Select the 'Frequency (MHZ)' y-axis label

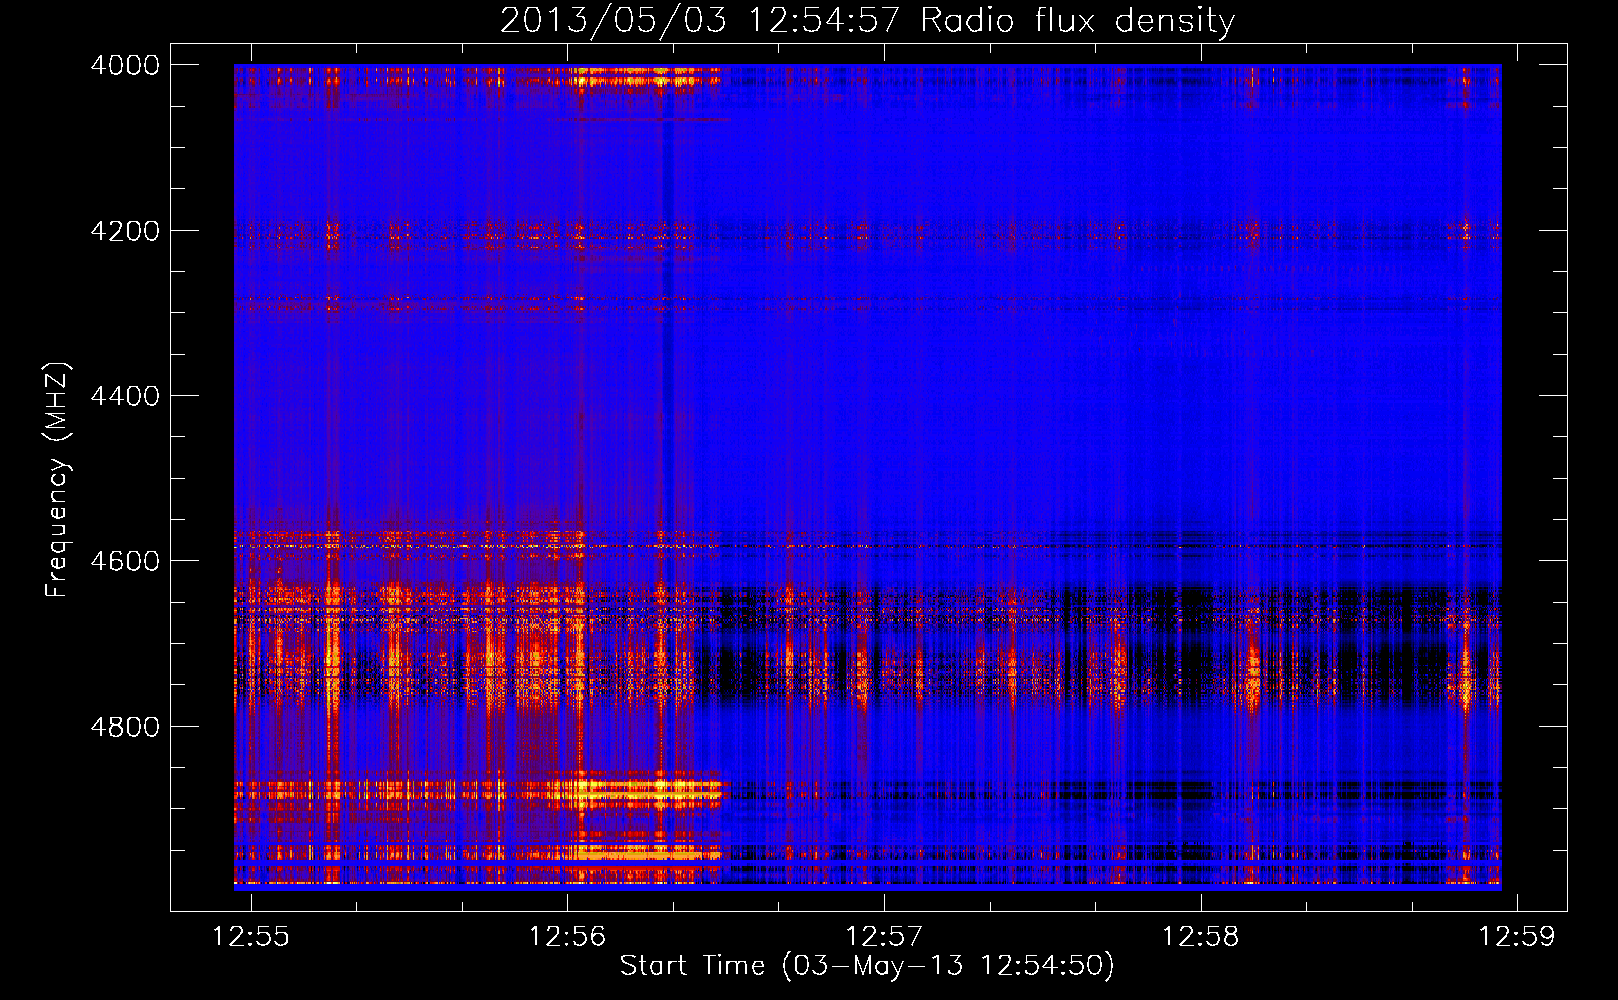click(57, 480)
